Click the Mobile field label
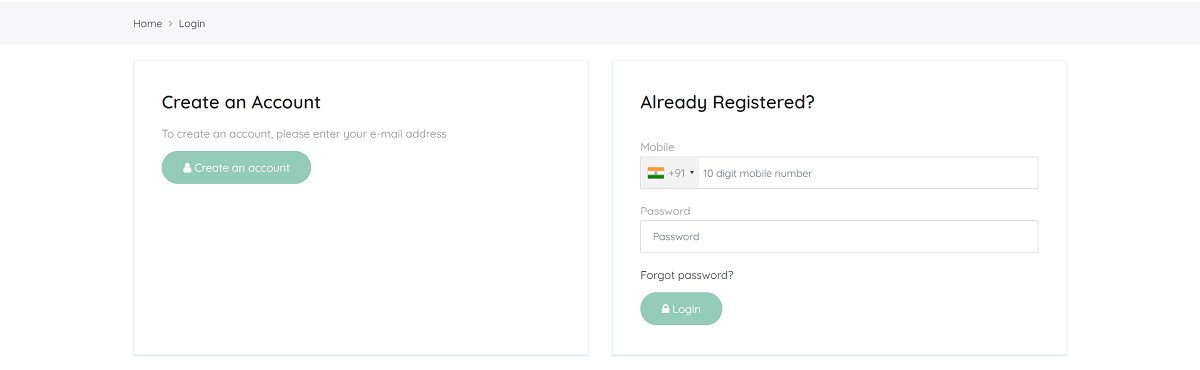Image resolution: width=1200 pixels, height=370 pixels. pos(657,147)
